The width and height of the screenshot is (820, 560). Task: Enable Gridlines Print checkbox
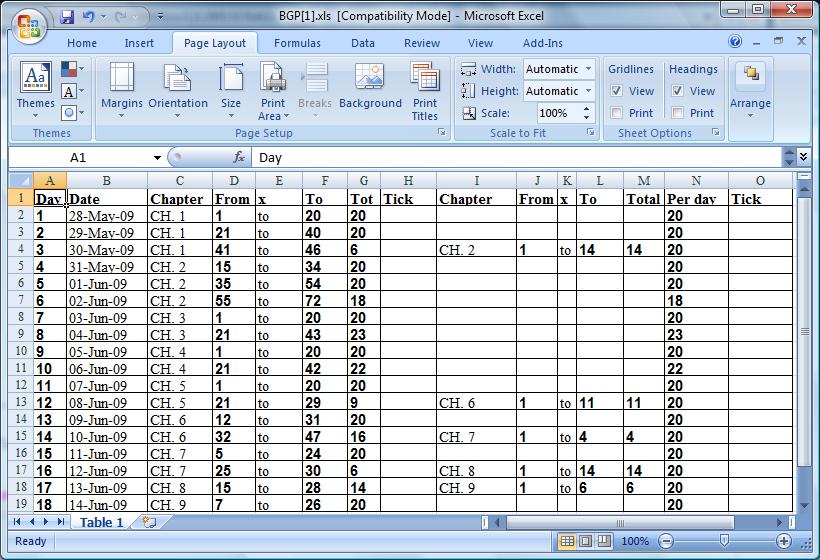(x=617, y=112)
